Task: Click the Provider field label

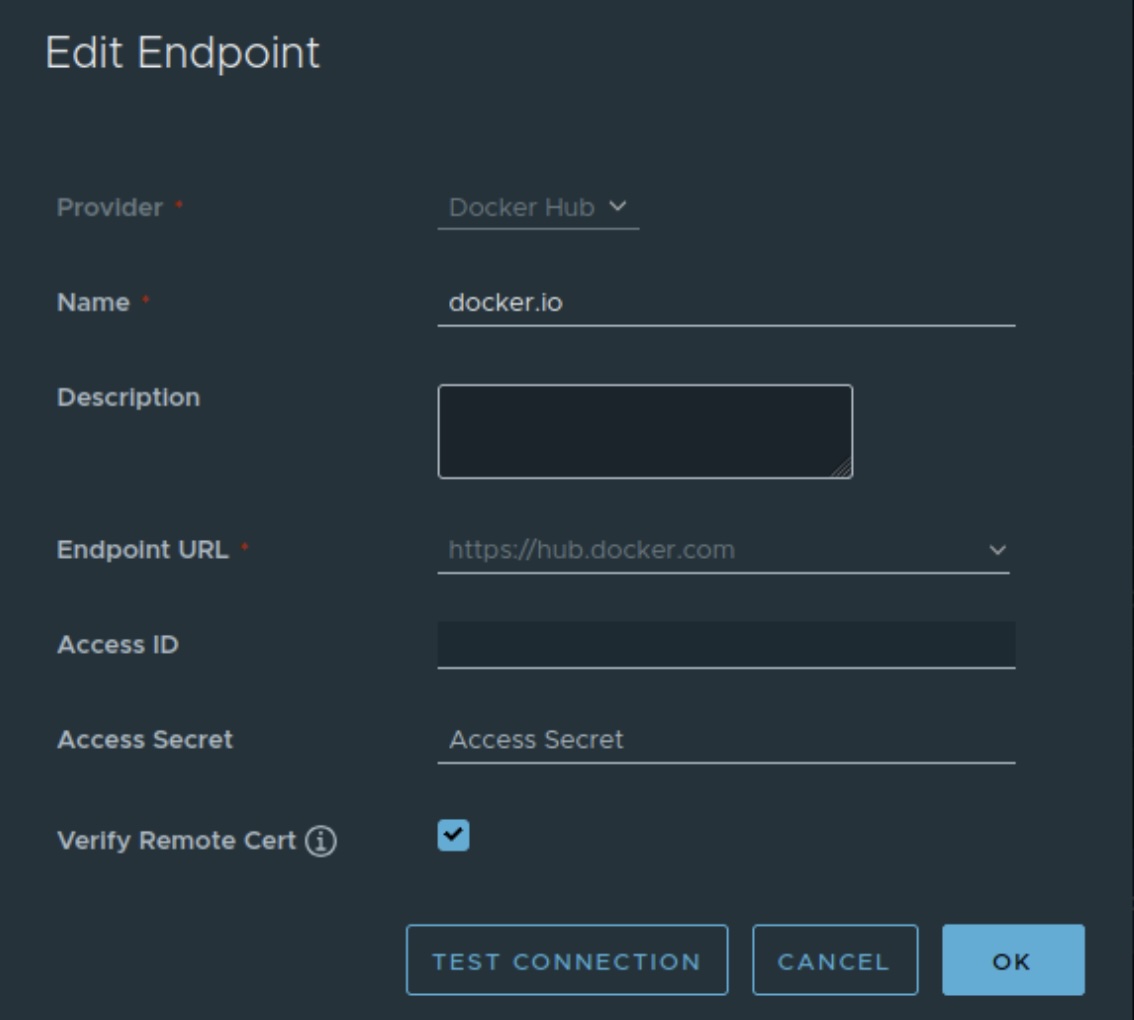Action: click(109, 208)
